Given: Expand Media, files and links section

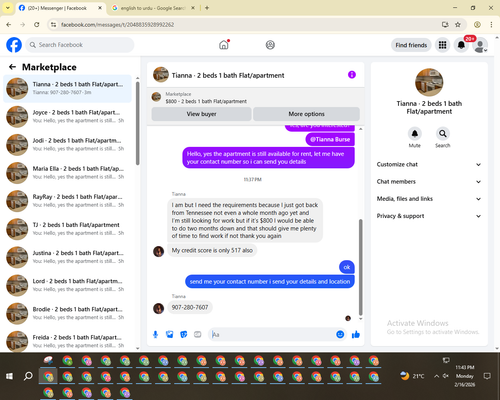Looking at the screenshot, I should pyautogui.click(x=429, y=199).
